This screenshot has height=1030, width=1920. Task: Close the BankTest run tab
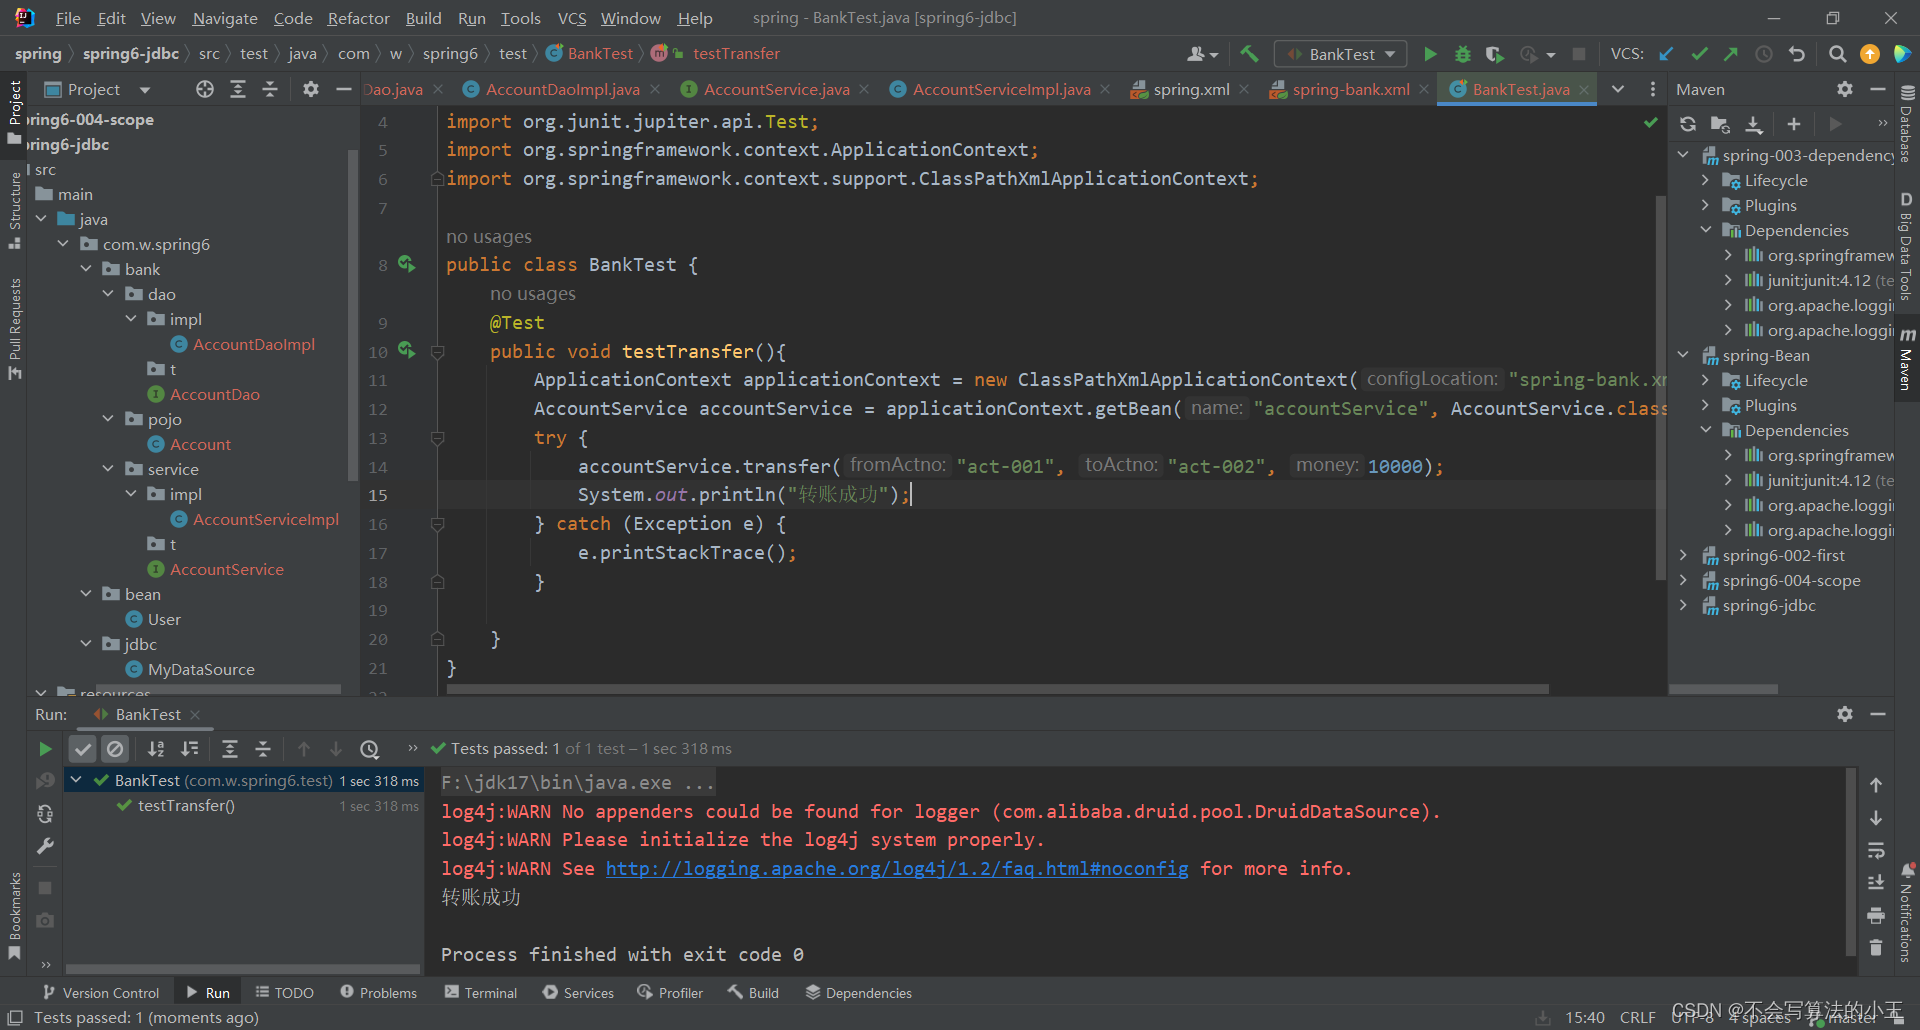coord(195,714)
